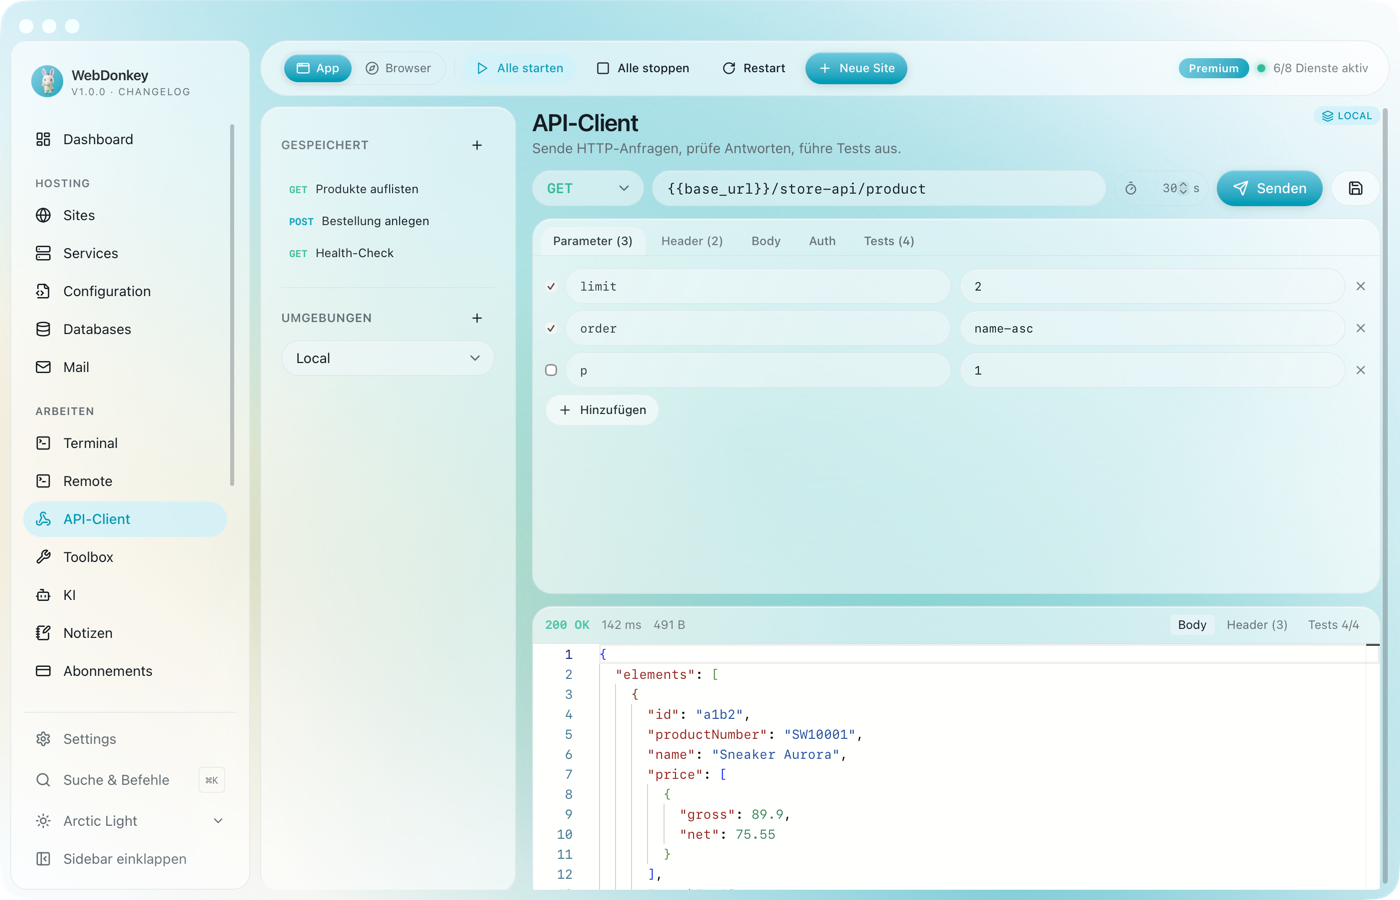Screen dimensions: 1400x900
Task: Add a new saved request
Action: 477,145
